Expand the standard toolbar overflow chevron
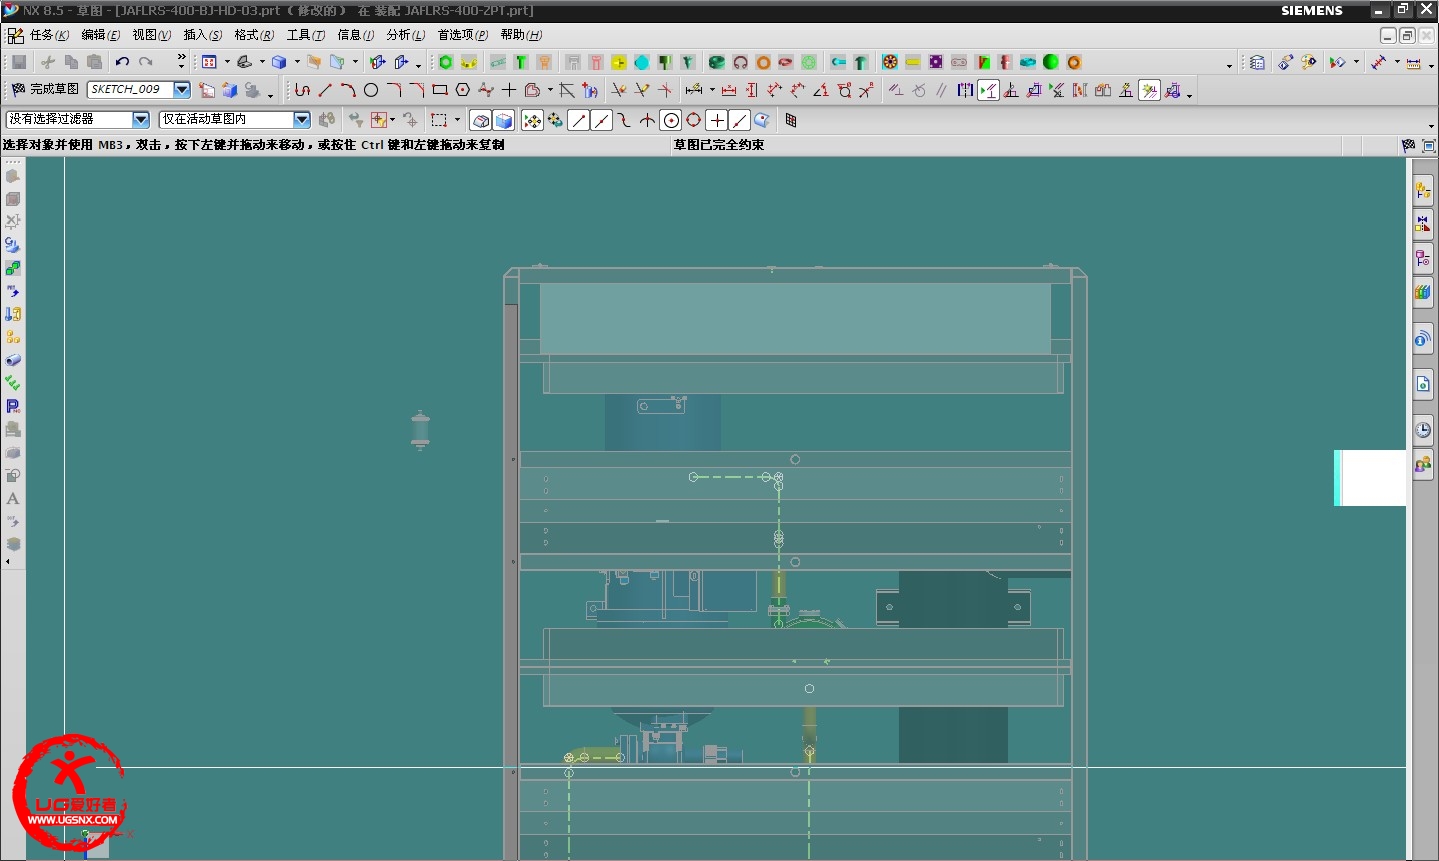This screenshot has width=1439, height=861. [x=181, y=60]
